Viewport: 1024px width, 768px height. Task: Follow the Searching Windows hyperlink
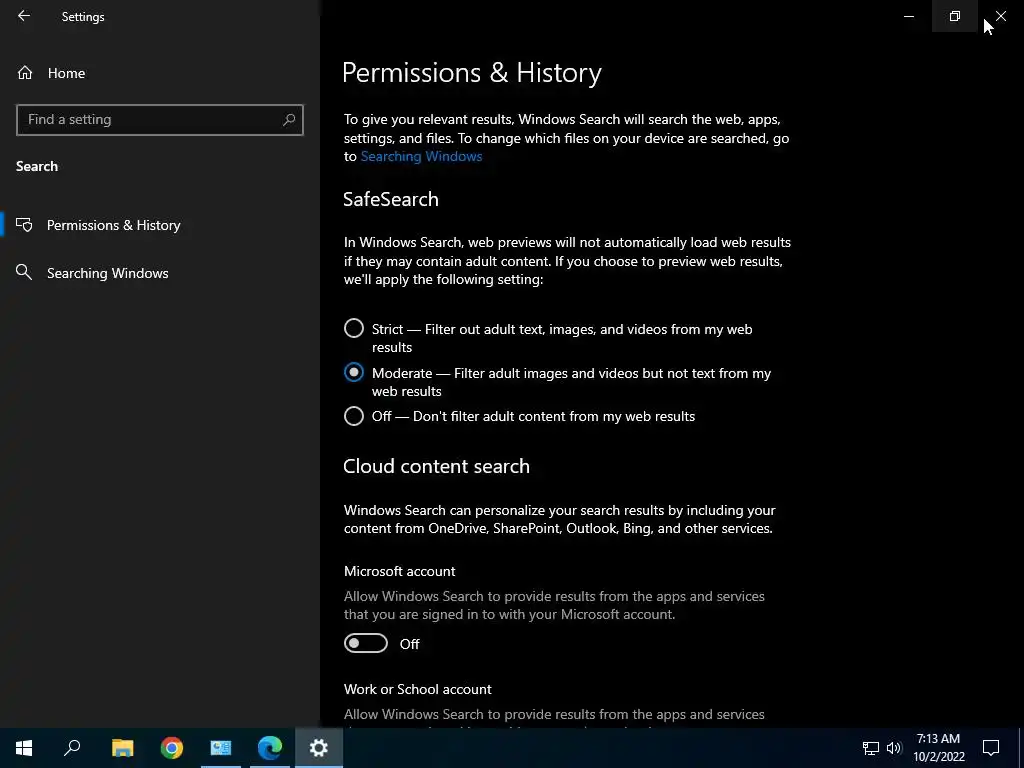coord(421,157)
